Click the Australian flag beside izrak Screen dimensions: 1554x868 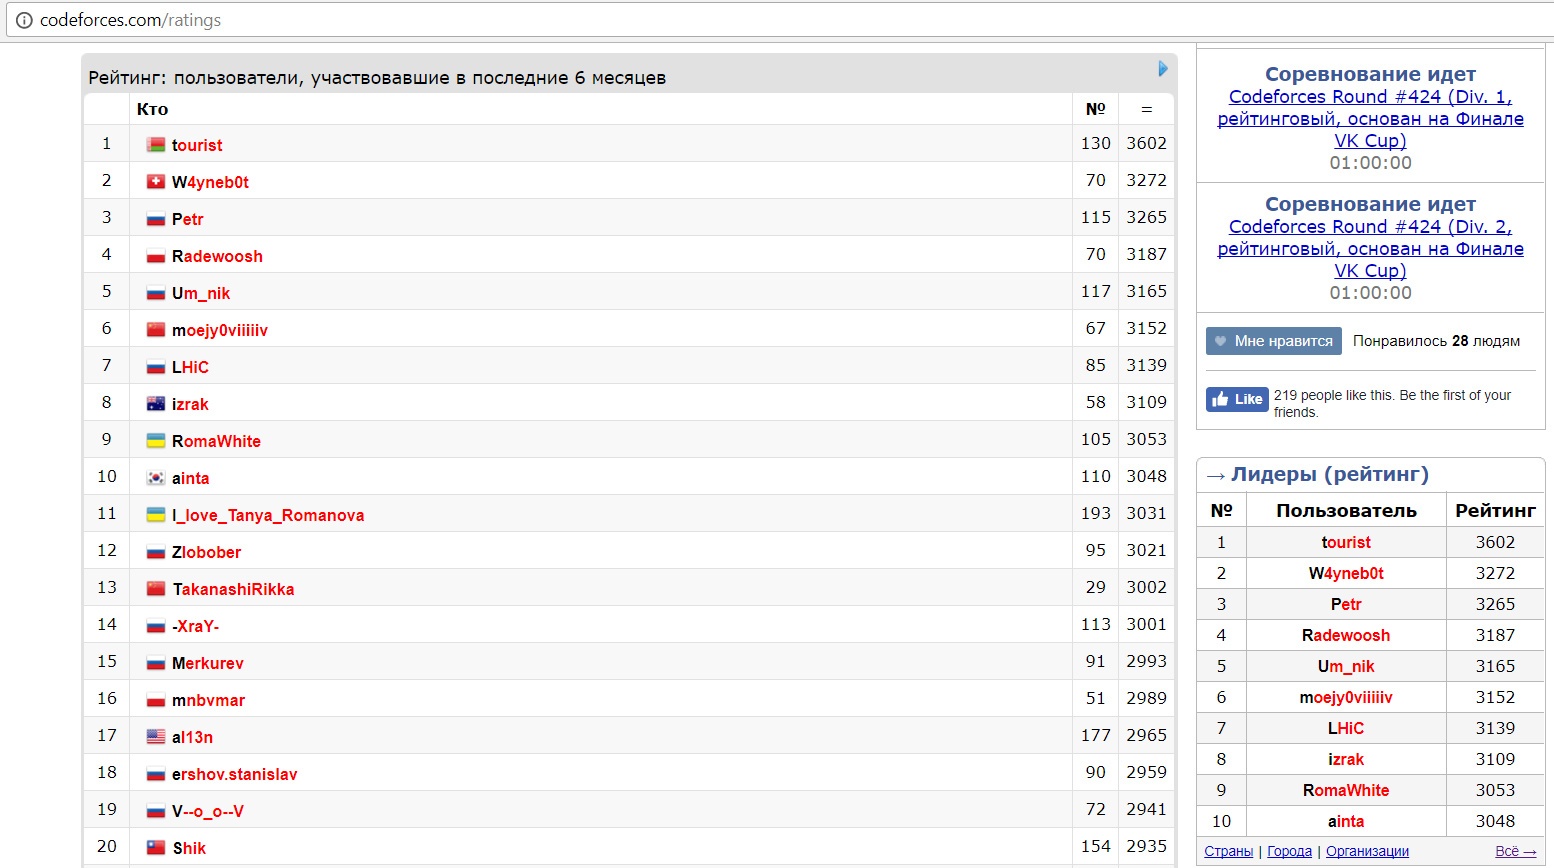156,404
